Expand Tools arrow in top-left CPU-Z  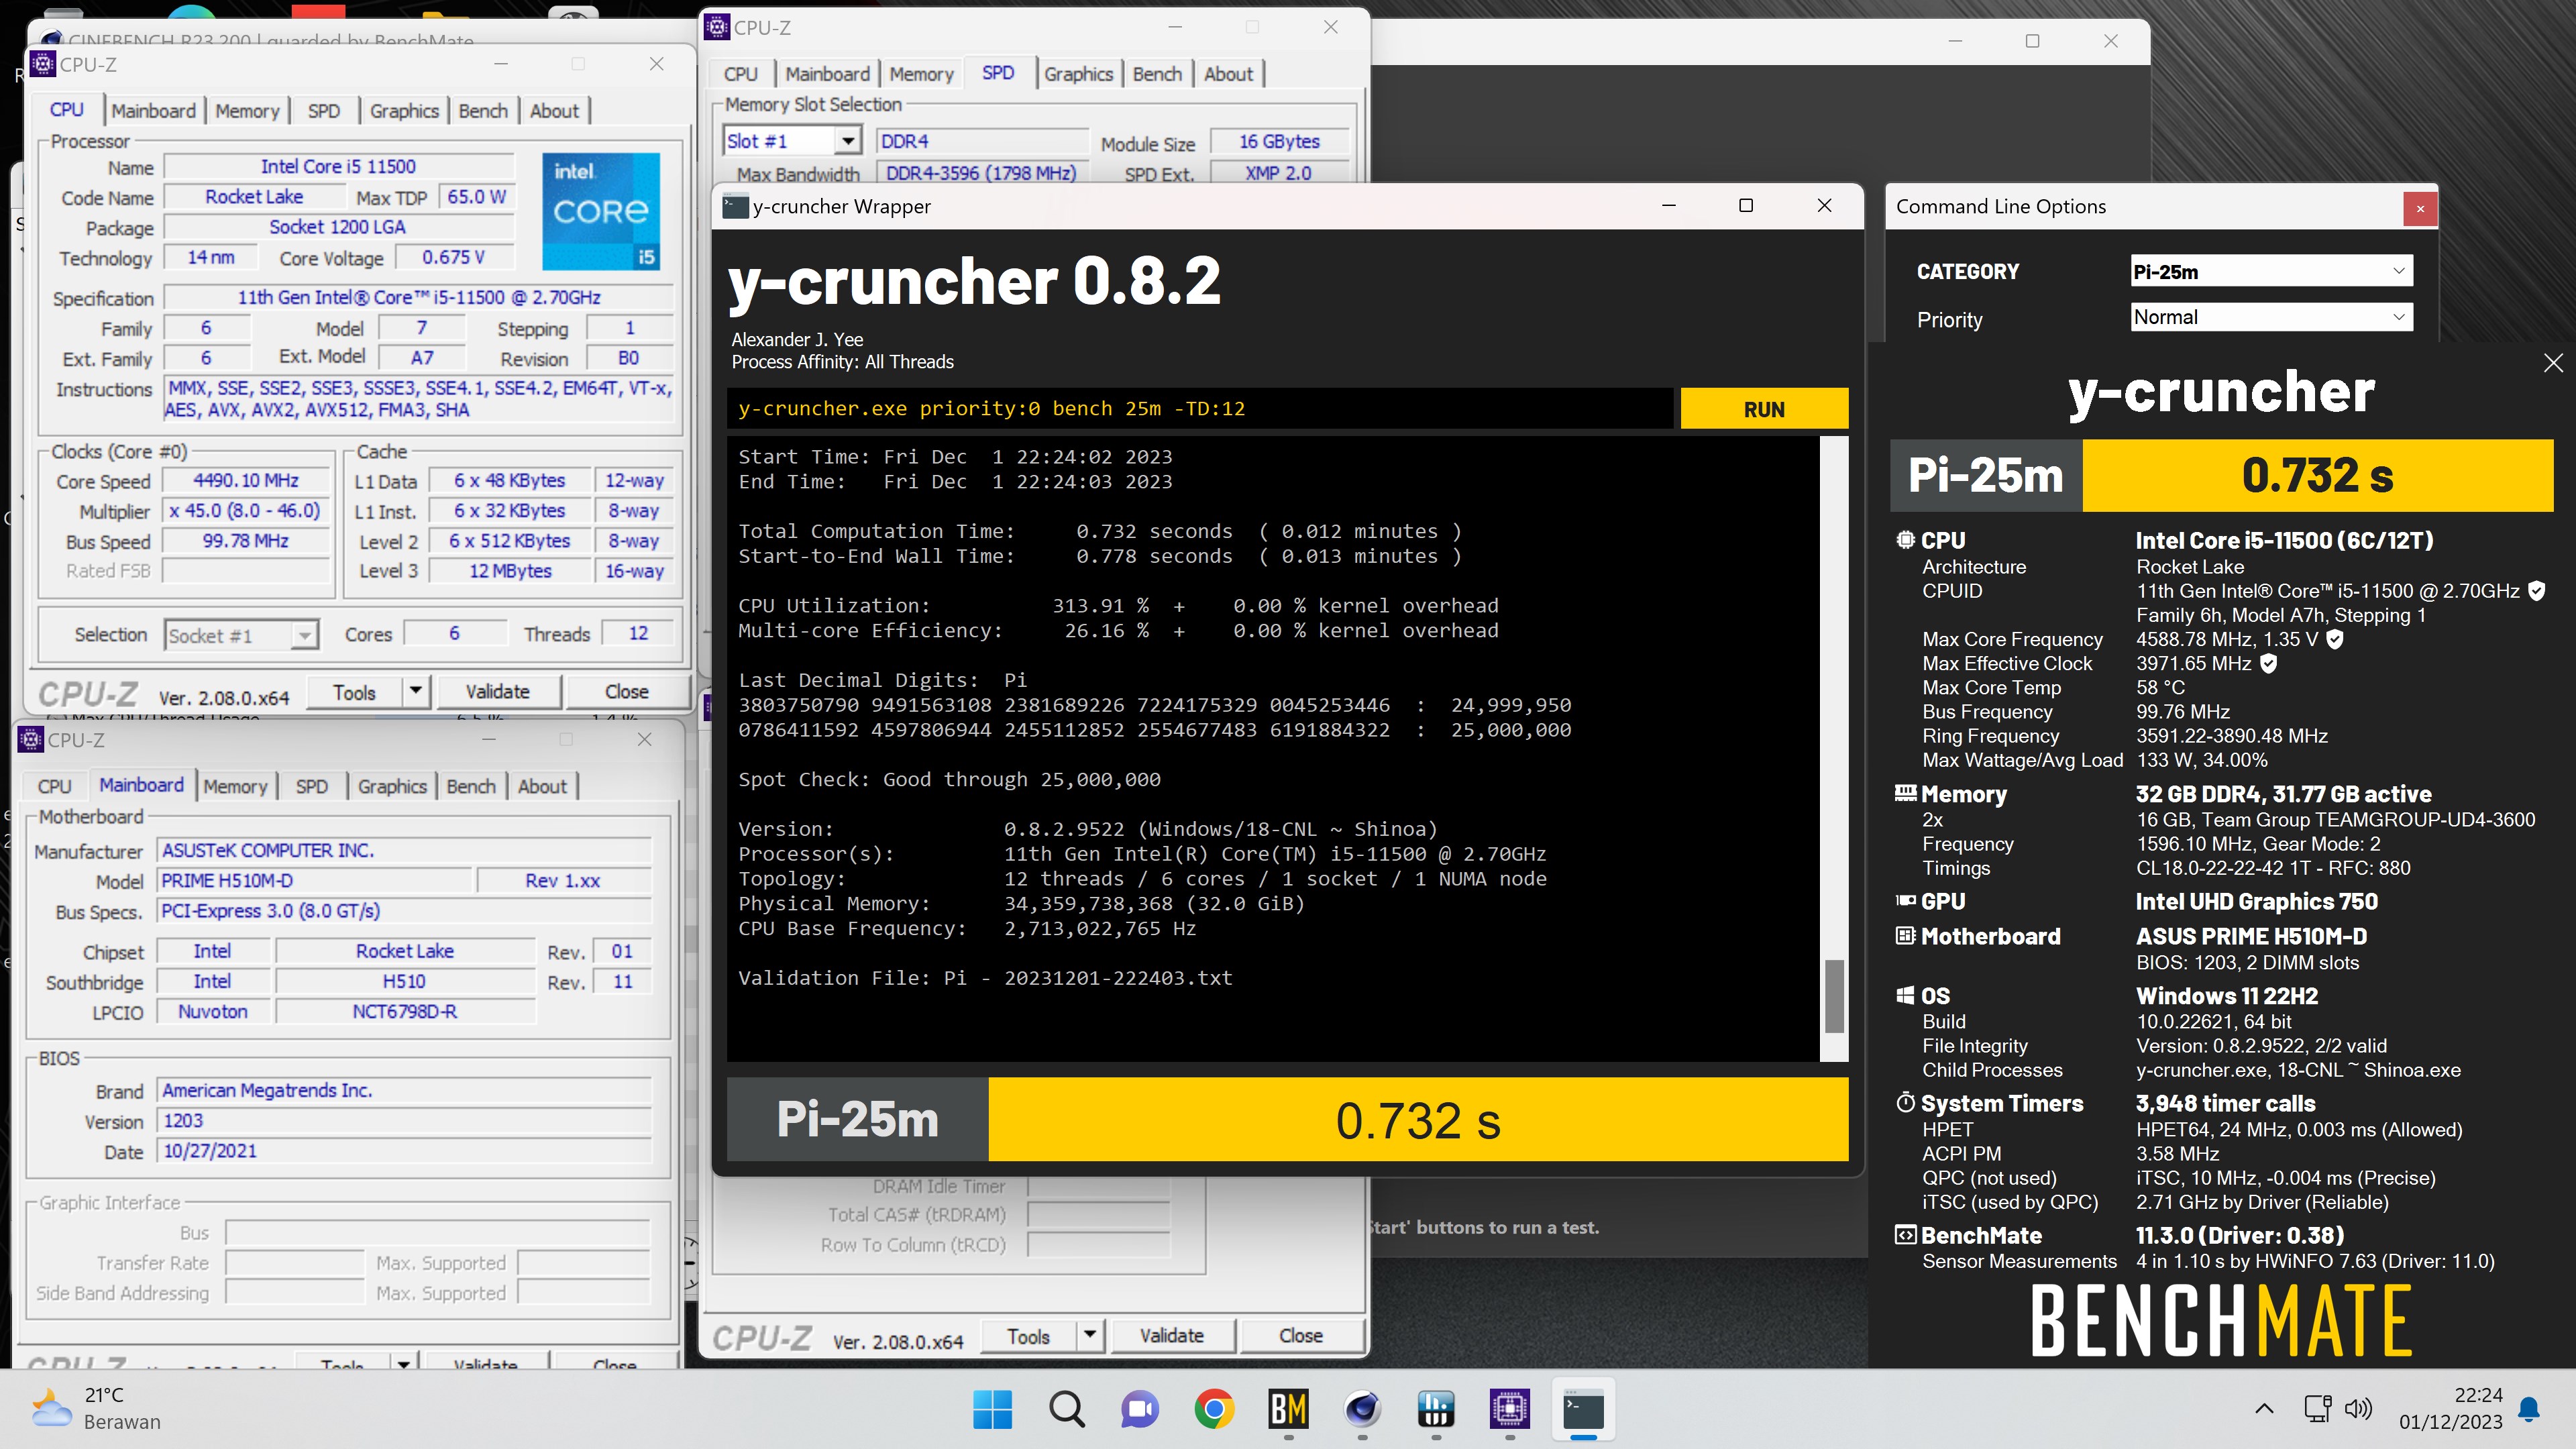(x=415, y=691)
